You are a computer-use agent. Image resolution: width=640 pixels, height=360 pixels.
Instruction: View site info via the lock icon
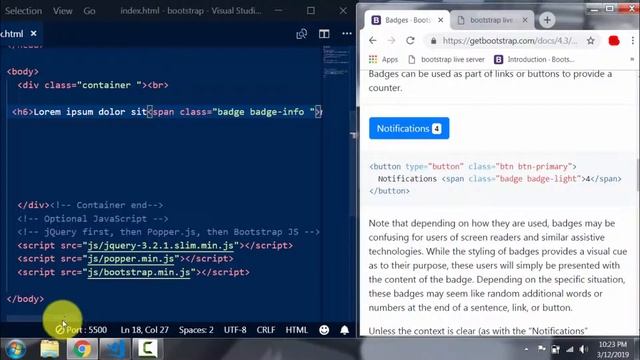pos(433,40)
